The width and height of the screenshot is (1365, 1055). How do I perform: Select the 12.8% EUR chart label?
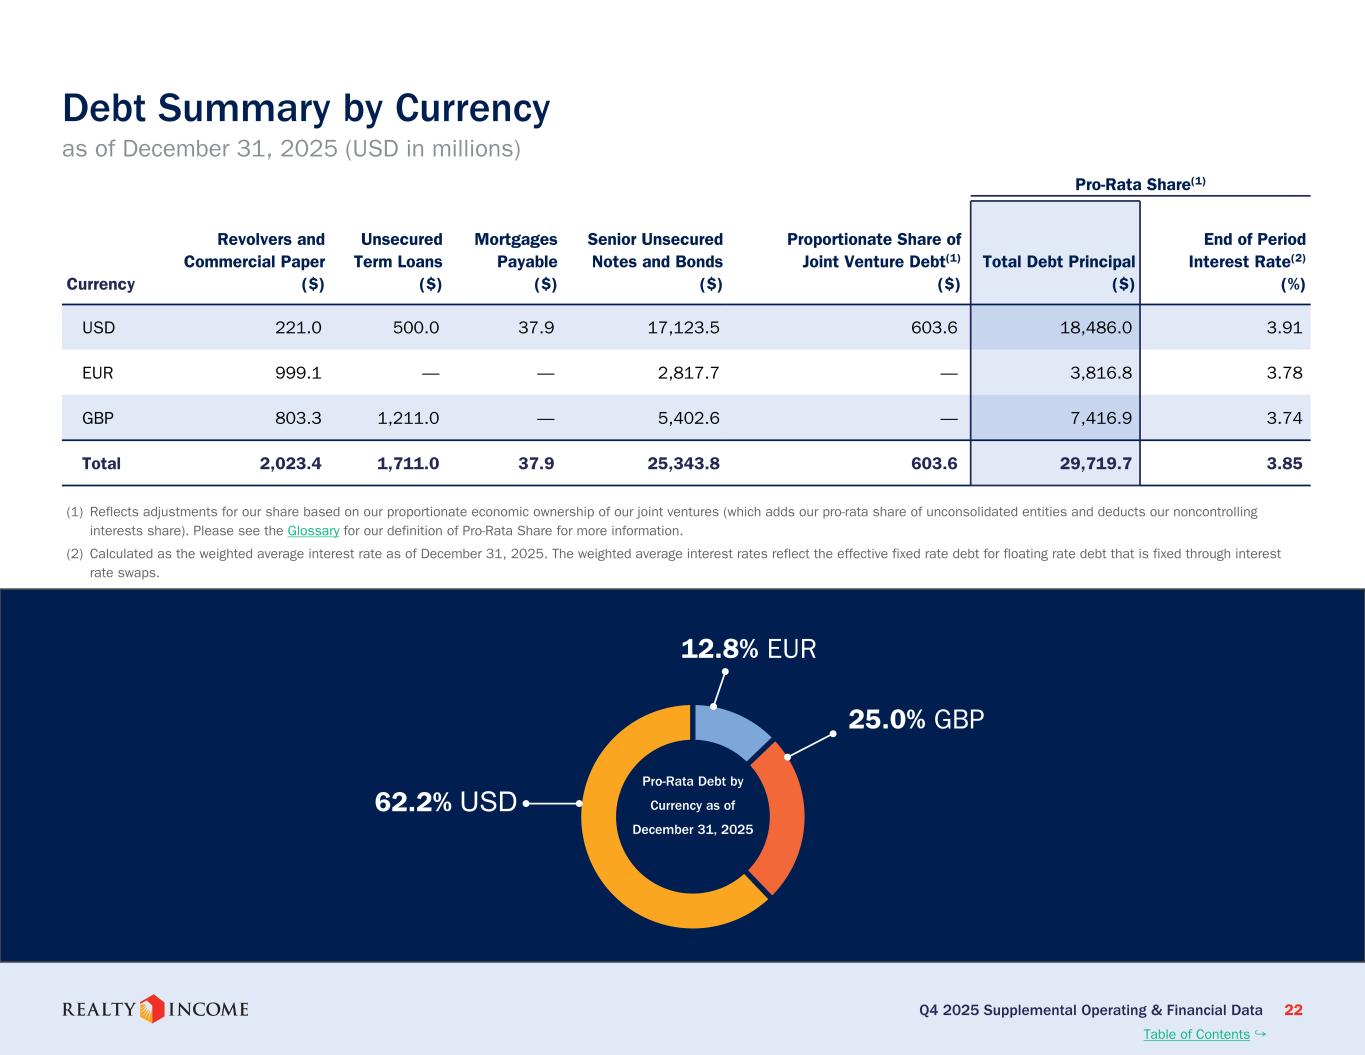(748, 649)
